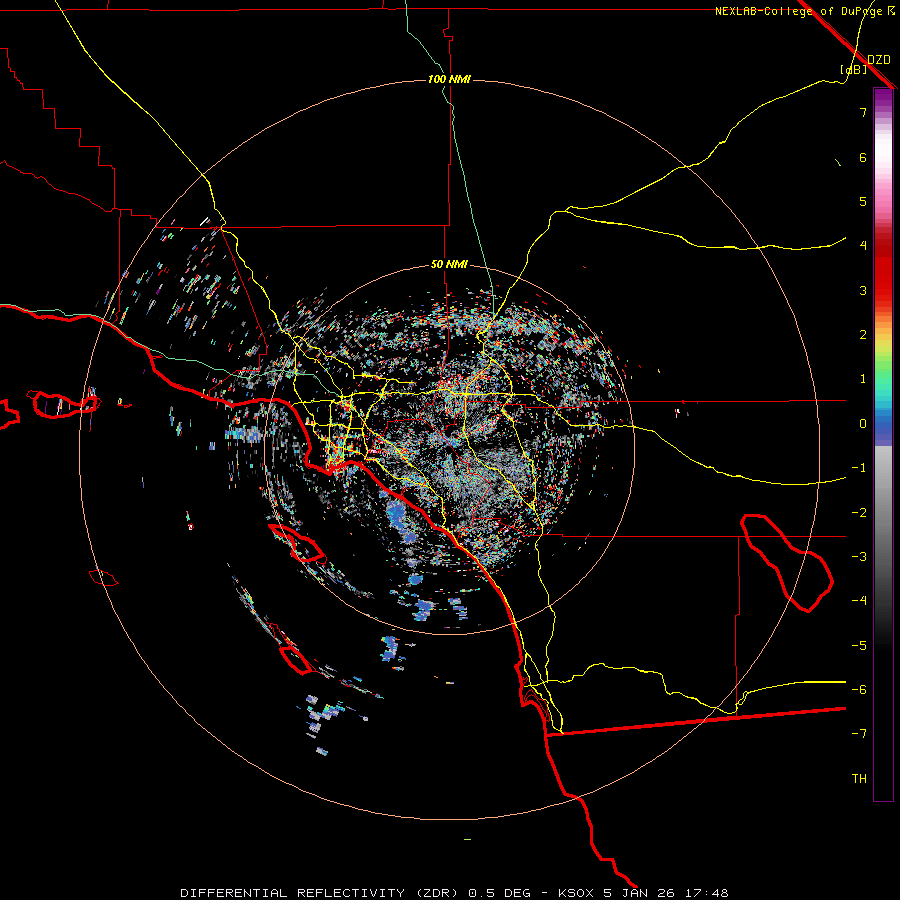Click the -7 dB scale label
Viewport: 900px width, 900px height.
click(859, 734)
